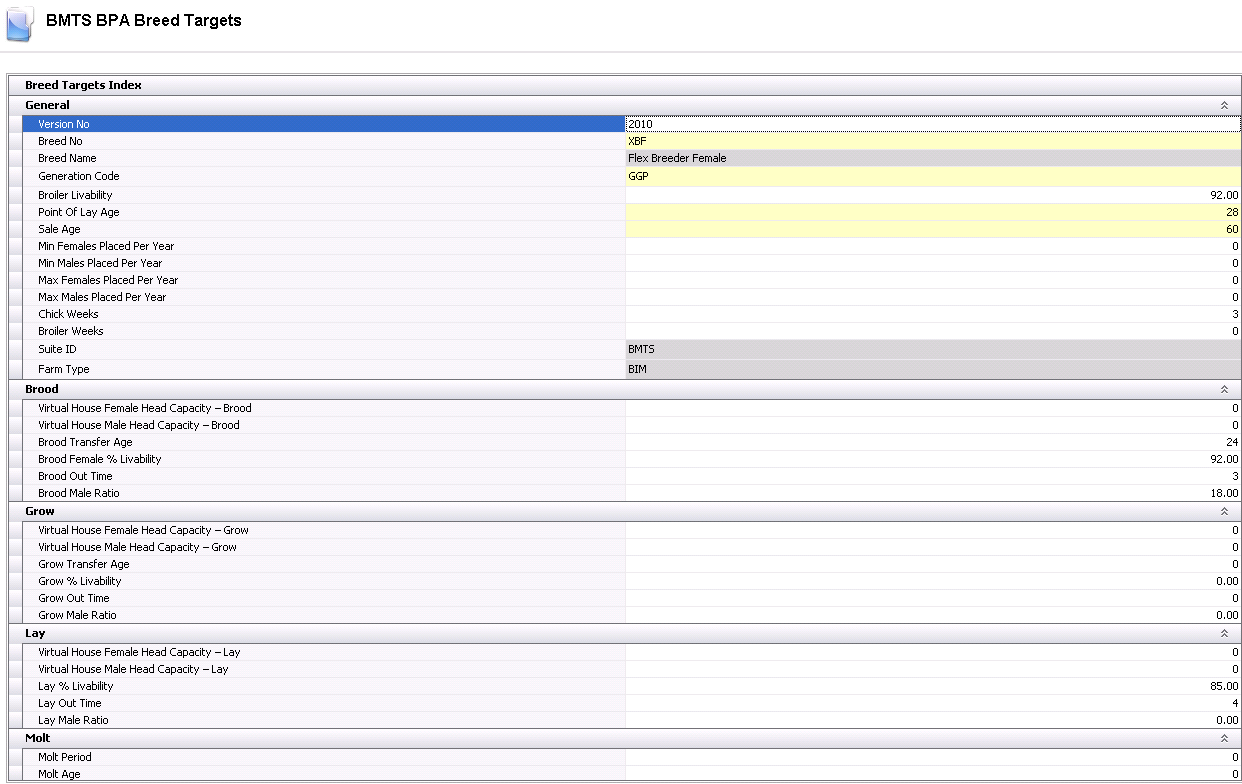Click the BMTS BPA Breed Targets folder icon
This screenshot has width=1242, height=784.
[19, 24]
